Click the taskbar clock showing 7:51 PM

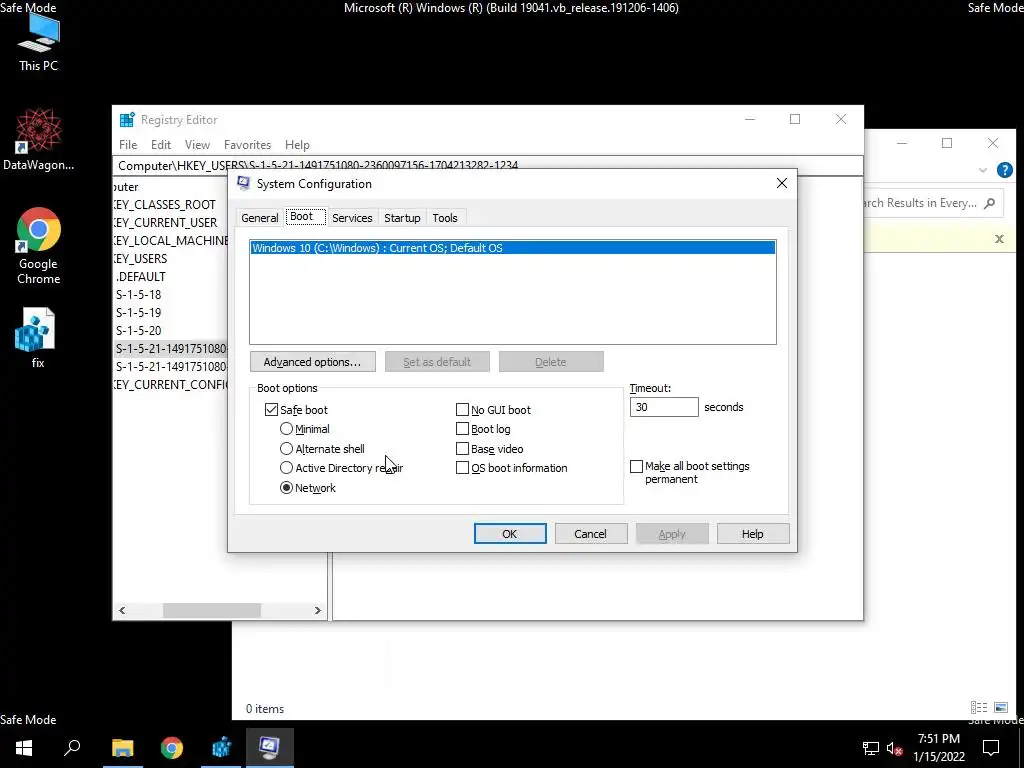click(x=938, y=747)
